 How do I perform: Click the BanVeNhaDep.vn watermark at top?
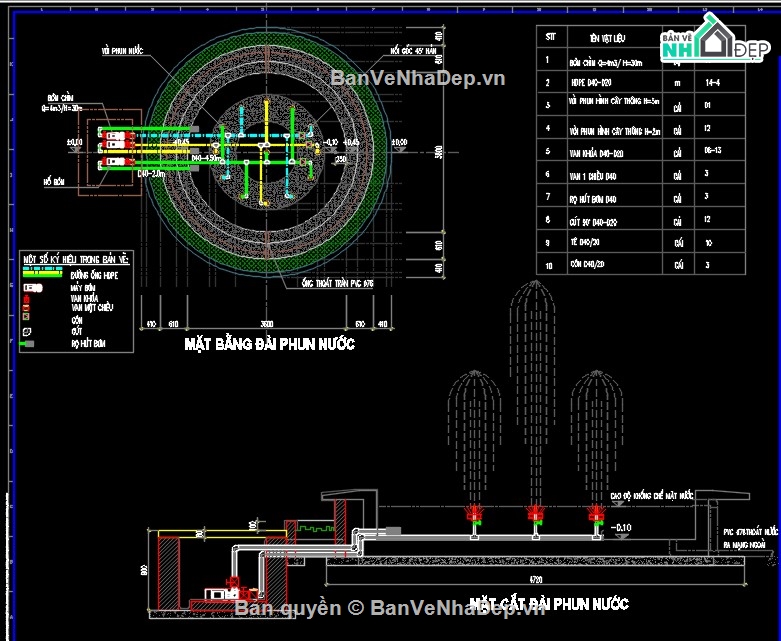pyautogui.click(x=418, y=78)
